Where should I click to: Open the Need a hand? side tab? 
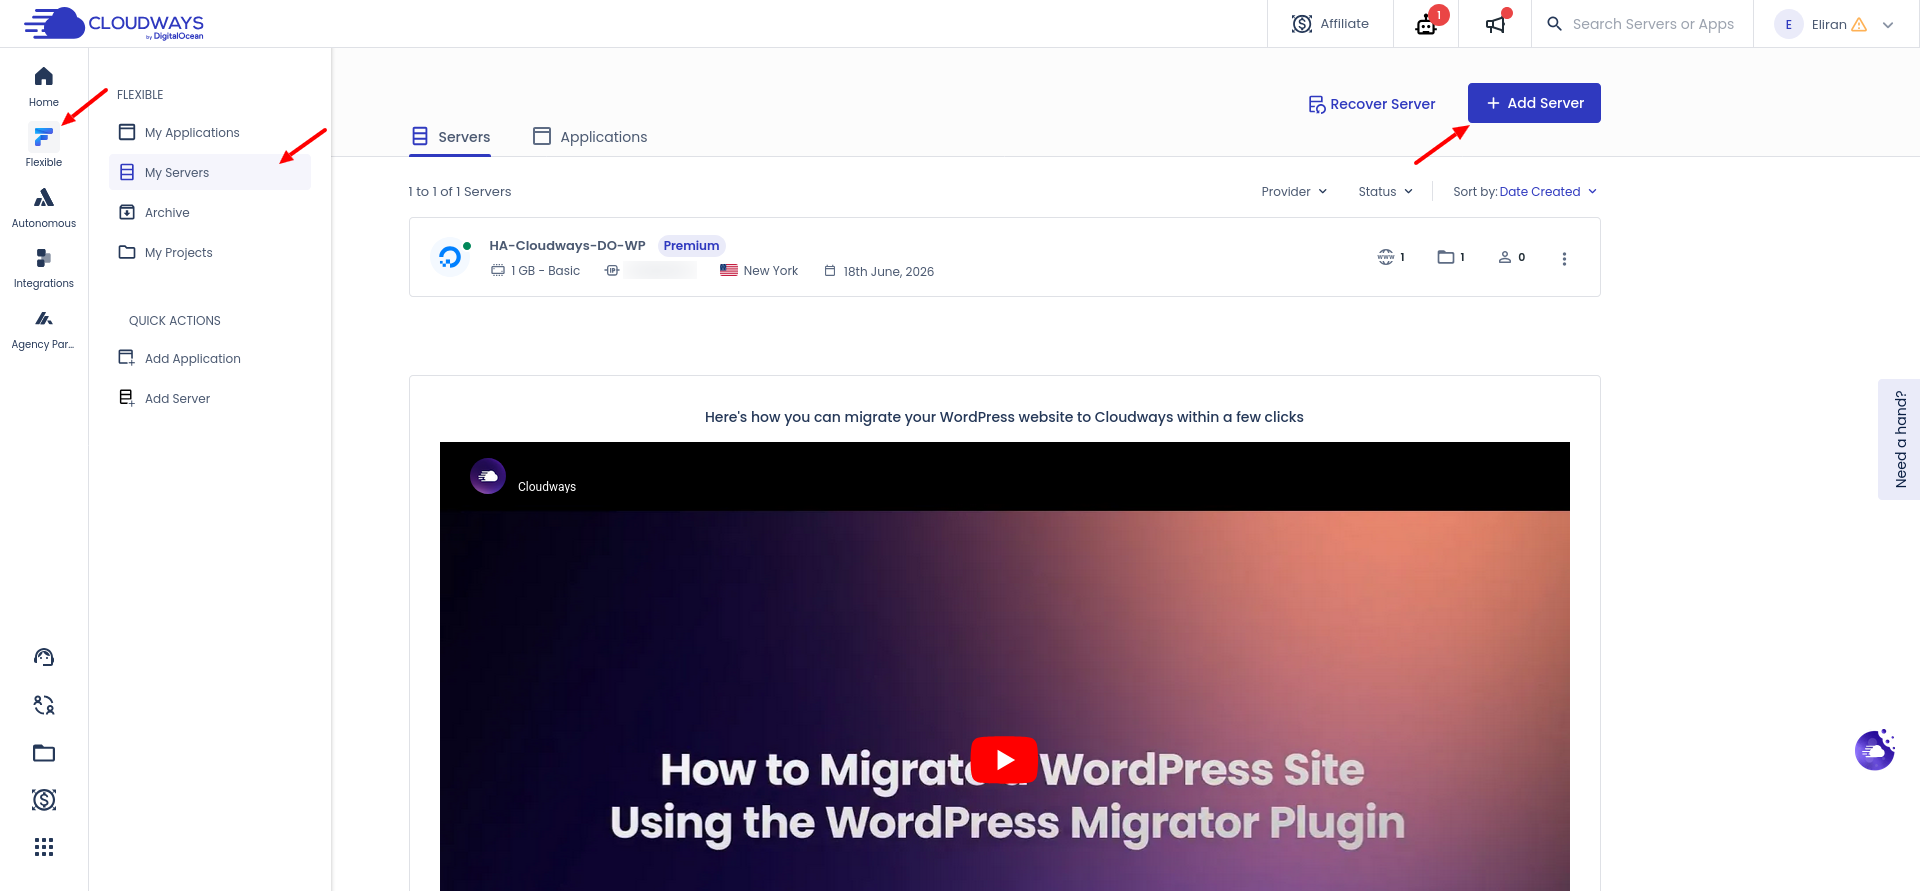click(1899, 439)
